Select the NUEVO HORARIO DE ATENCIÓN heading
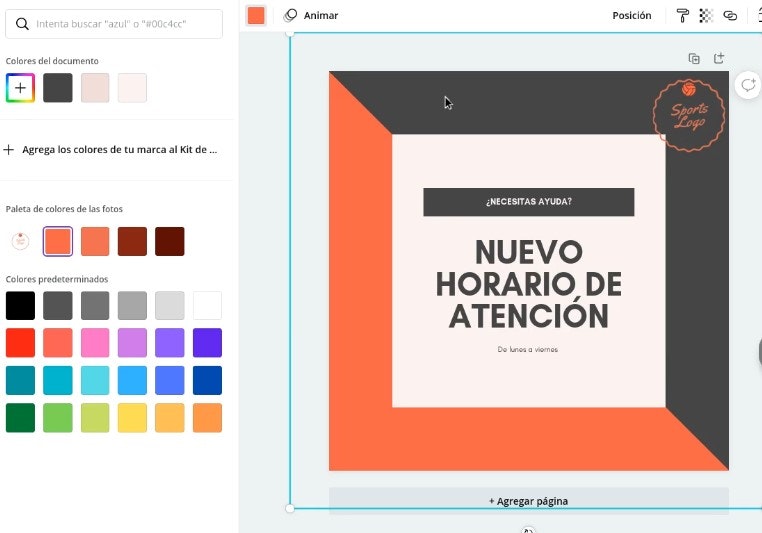 tap(529, 284)
